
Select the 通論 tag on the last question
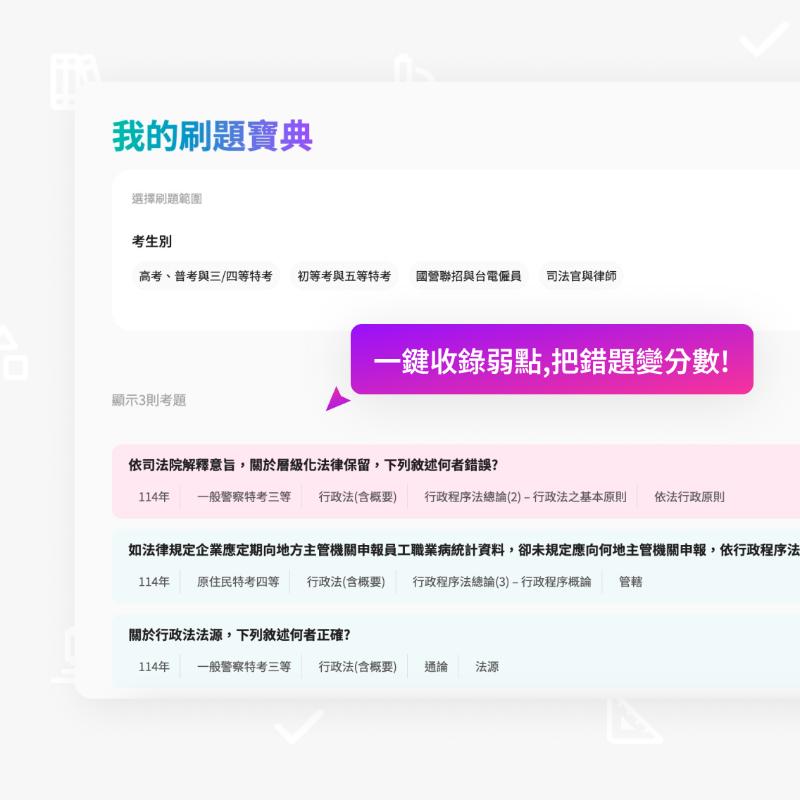pos(434,666)
